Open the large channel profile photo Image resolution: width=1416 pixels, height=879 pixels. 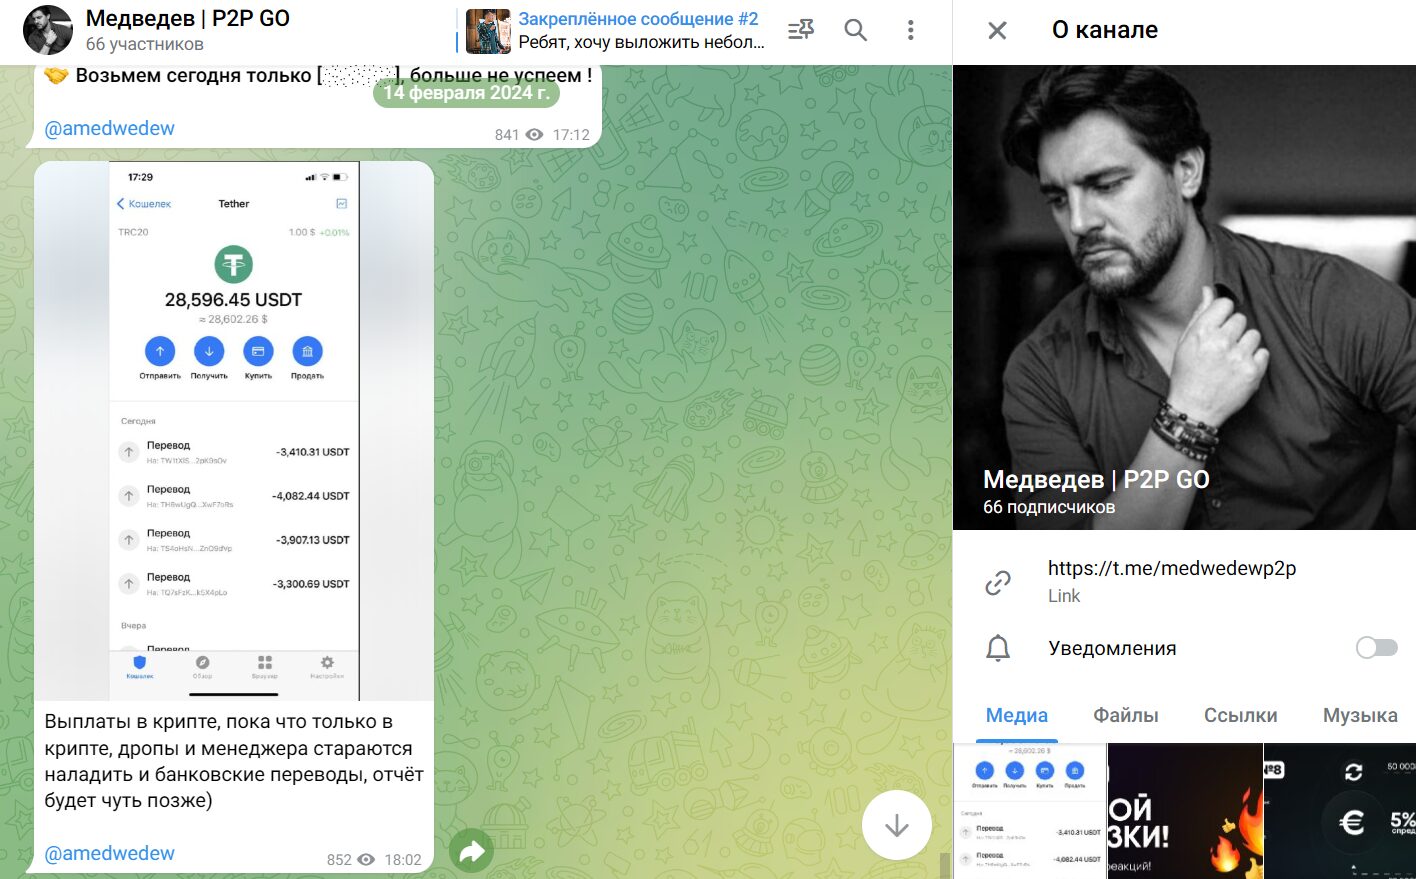(x=1184, y=297)
